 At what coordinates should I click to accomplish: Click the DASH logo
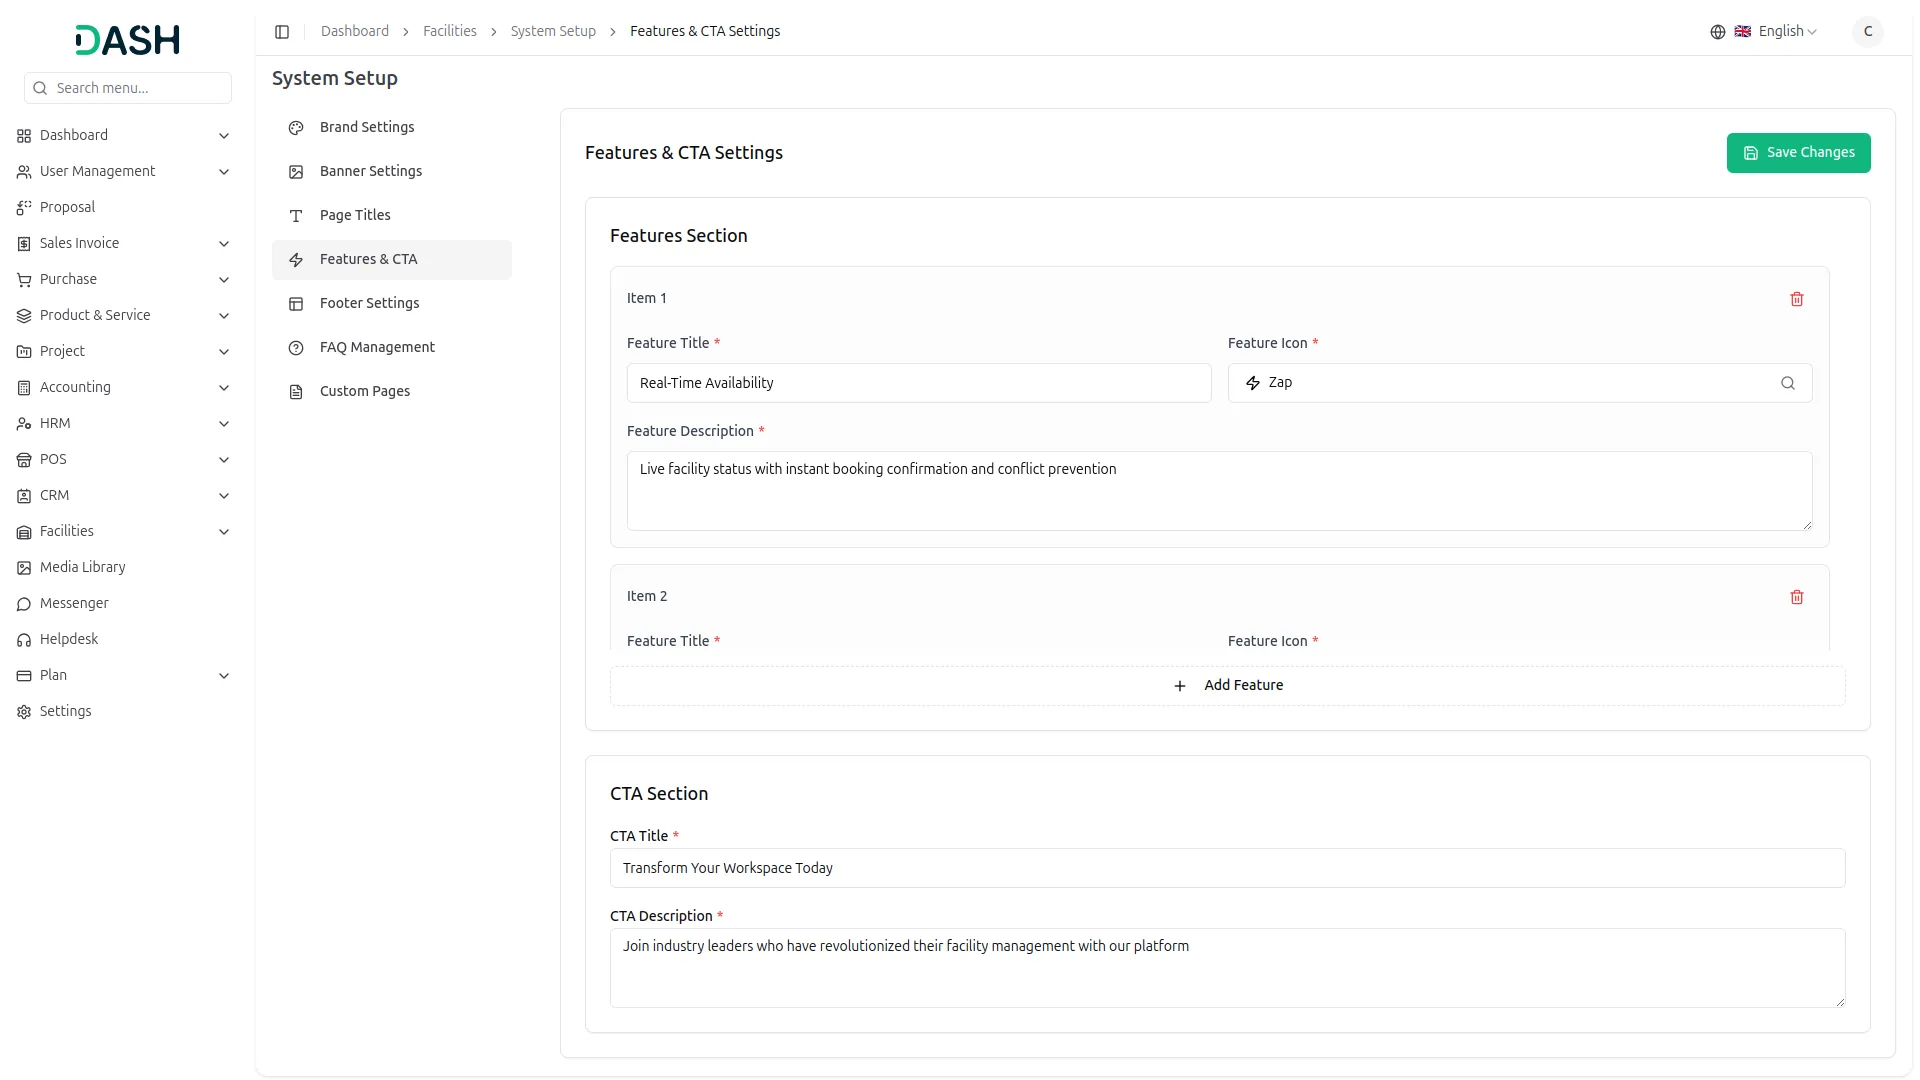tap(127, 40)
